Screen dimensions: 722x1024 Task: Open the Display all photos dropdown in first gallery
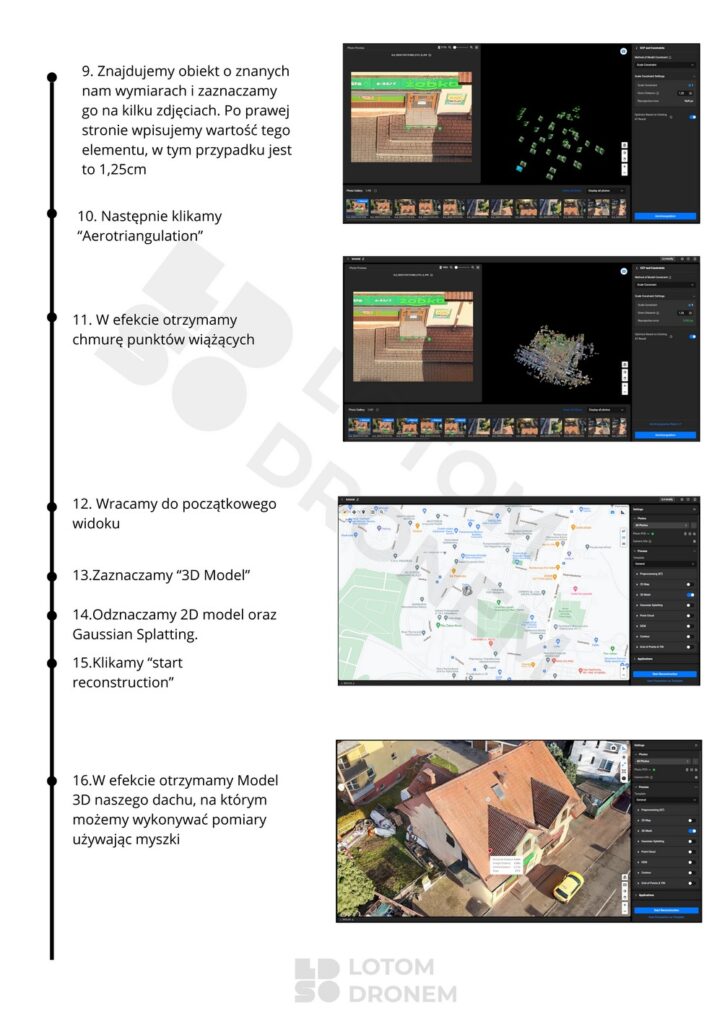tap(603, 191)
